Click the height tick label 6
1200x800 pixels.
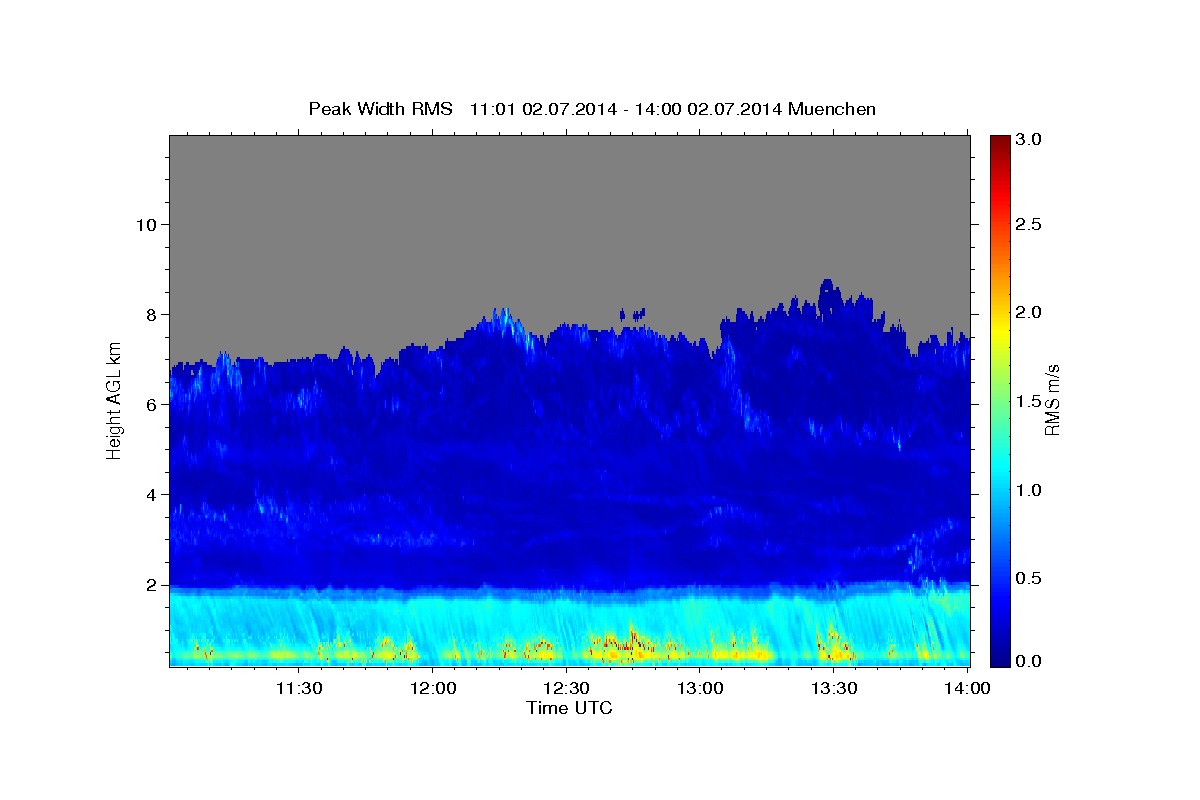point(150,404)
